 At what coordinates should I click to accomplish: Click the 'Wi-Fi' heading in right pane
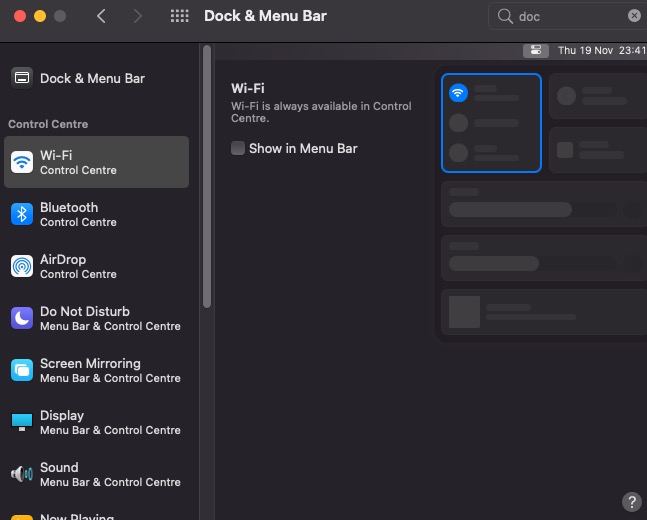248,88
